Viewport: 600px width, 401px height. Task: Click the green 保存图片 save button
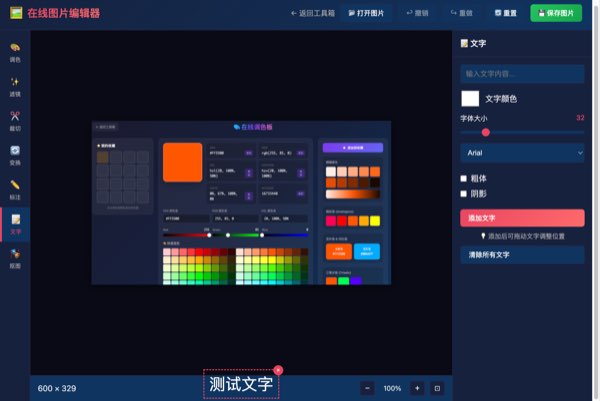[556, 13]
